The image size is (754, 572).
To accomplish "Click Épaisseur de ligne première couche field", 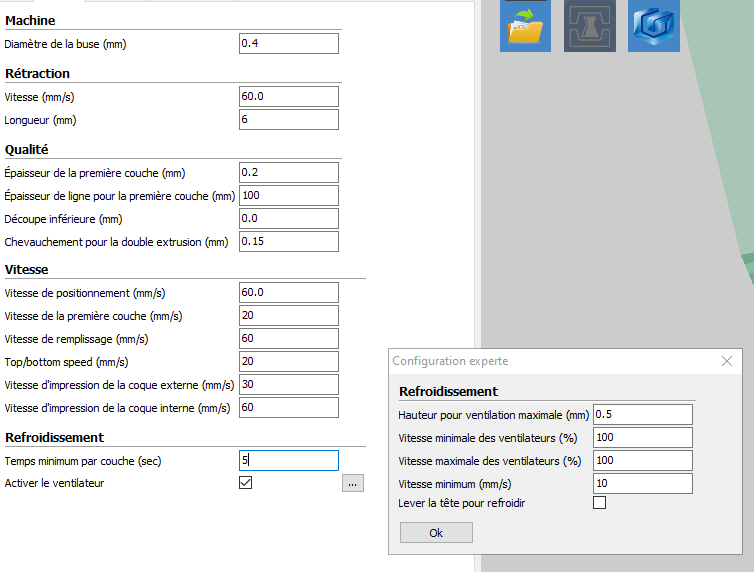I will (289, 195).
